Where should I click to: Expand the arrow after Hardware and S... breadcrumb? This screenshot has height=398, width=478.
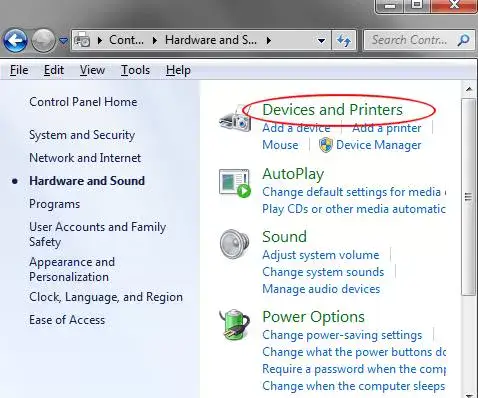coord(269,40)
